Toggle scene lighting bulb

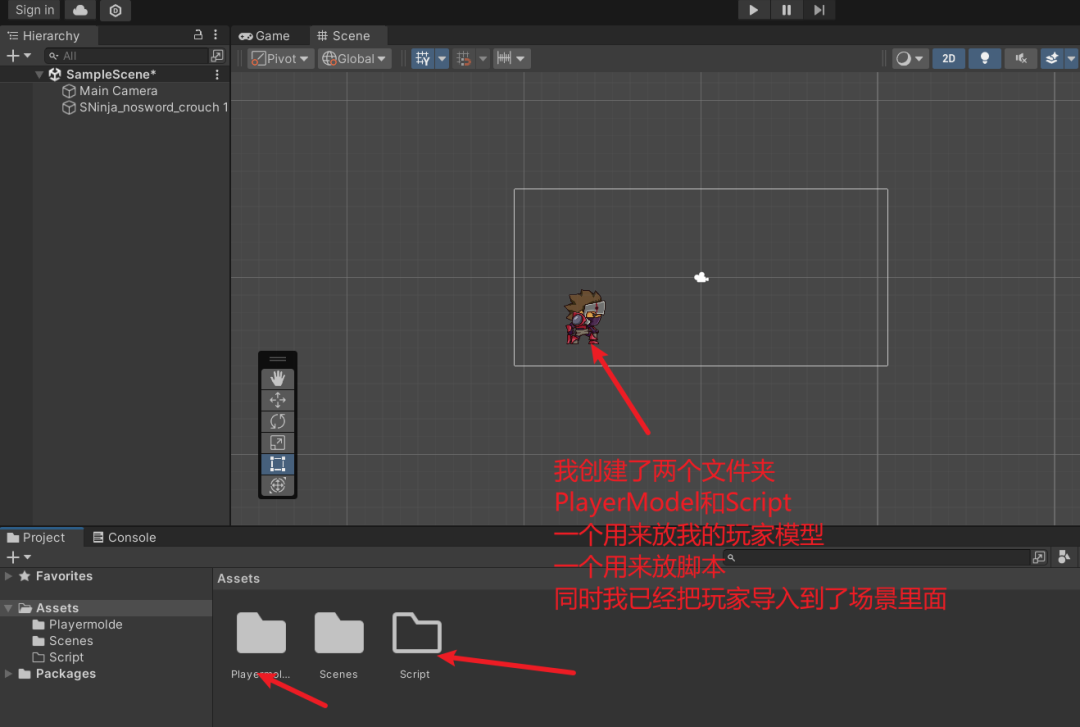click(x=985, y=59)
